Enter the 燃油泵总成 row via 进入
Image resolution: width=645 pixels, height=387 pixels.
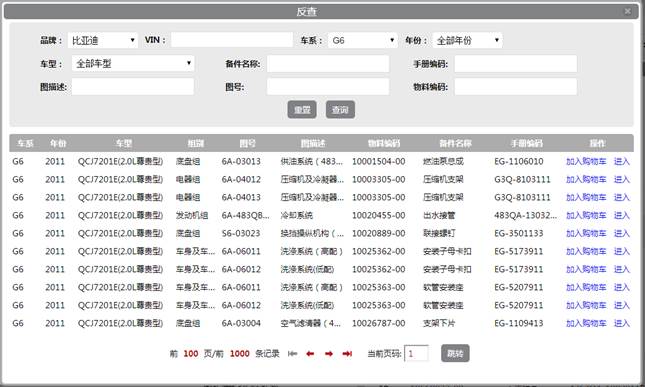click(x=622, y=162)
